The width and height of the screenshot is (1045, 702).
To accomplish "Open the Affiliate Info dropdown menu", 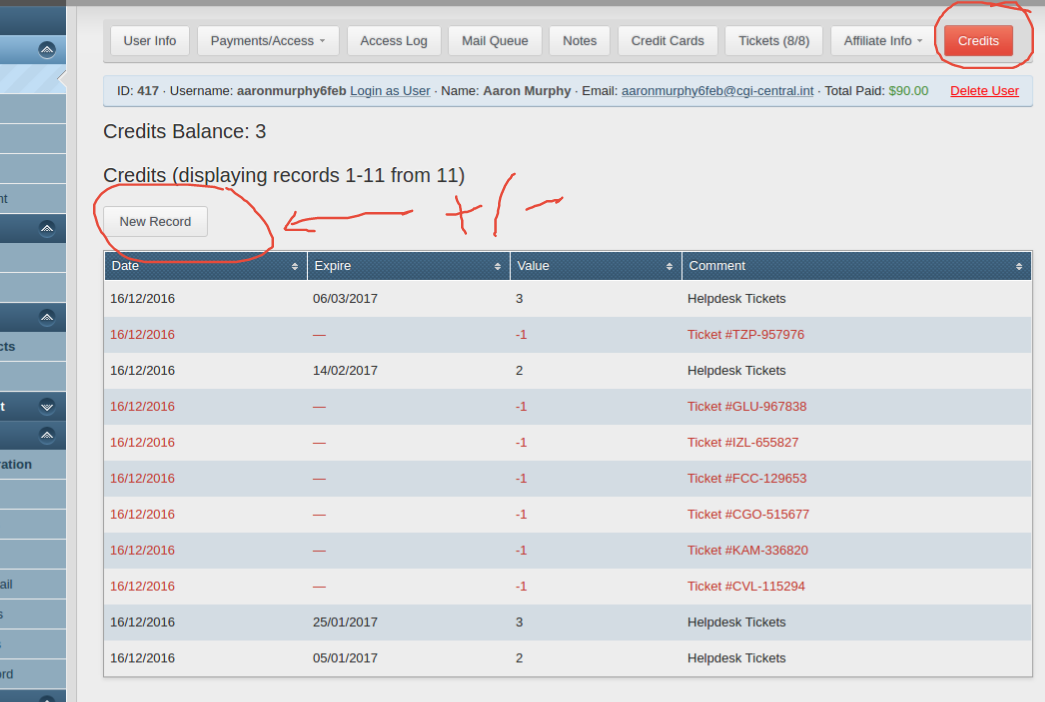I will (884, 40).
